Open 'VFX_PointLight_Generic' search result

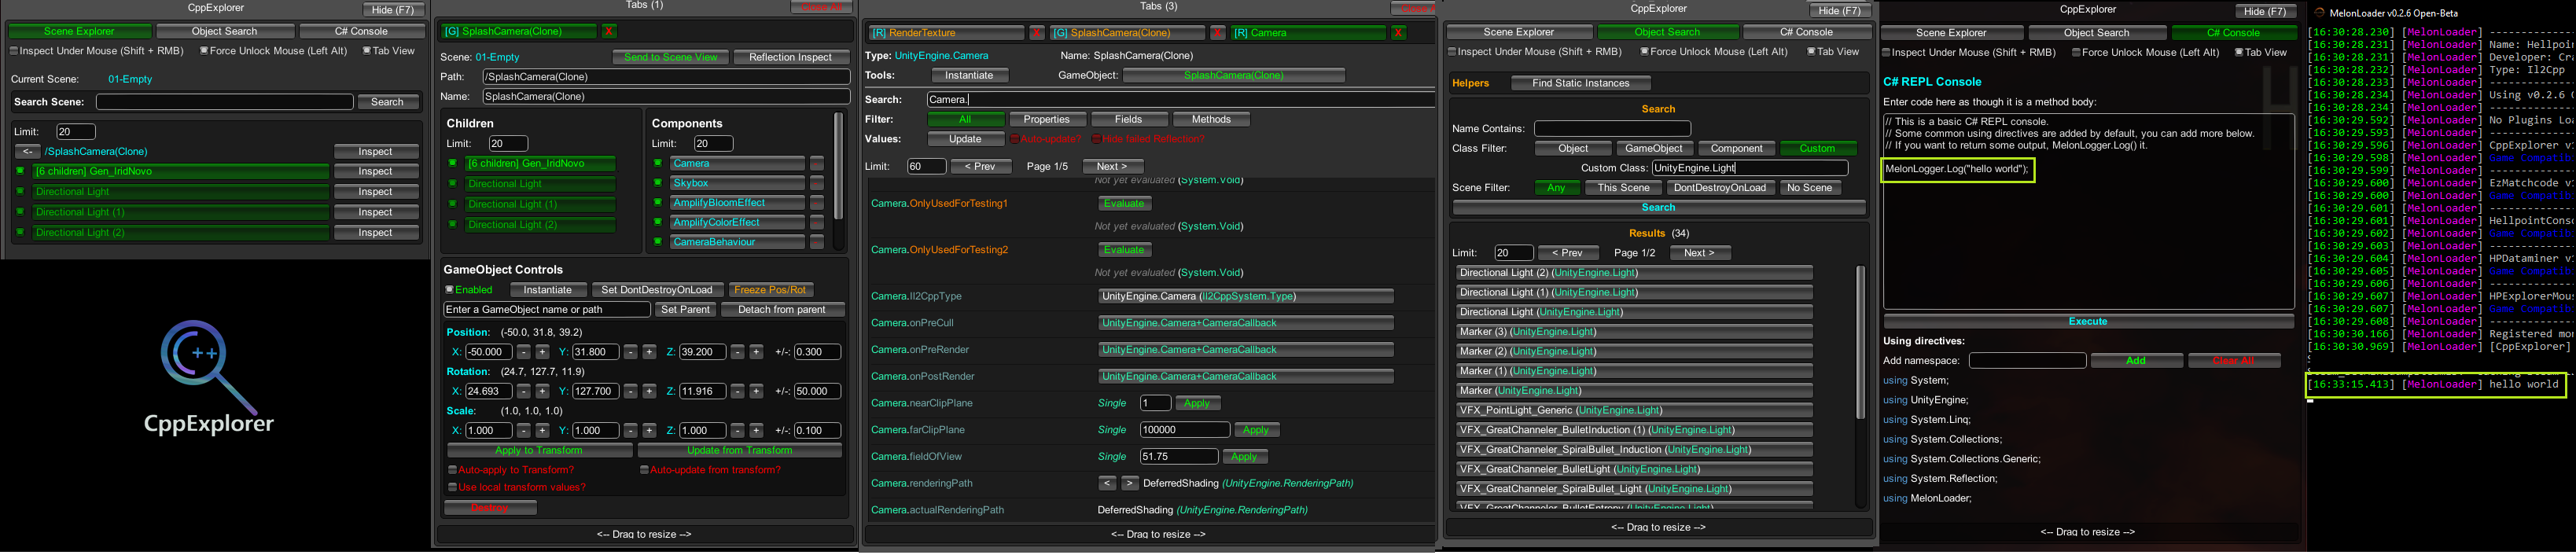1633,411
